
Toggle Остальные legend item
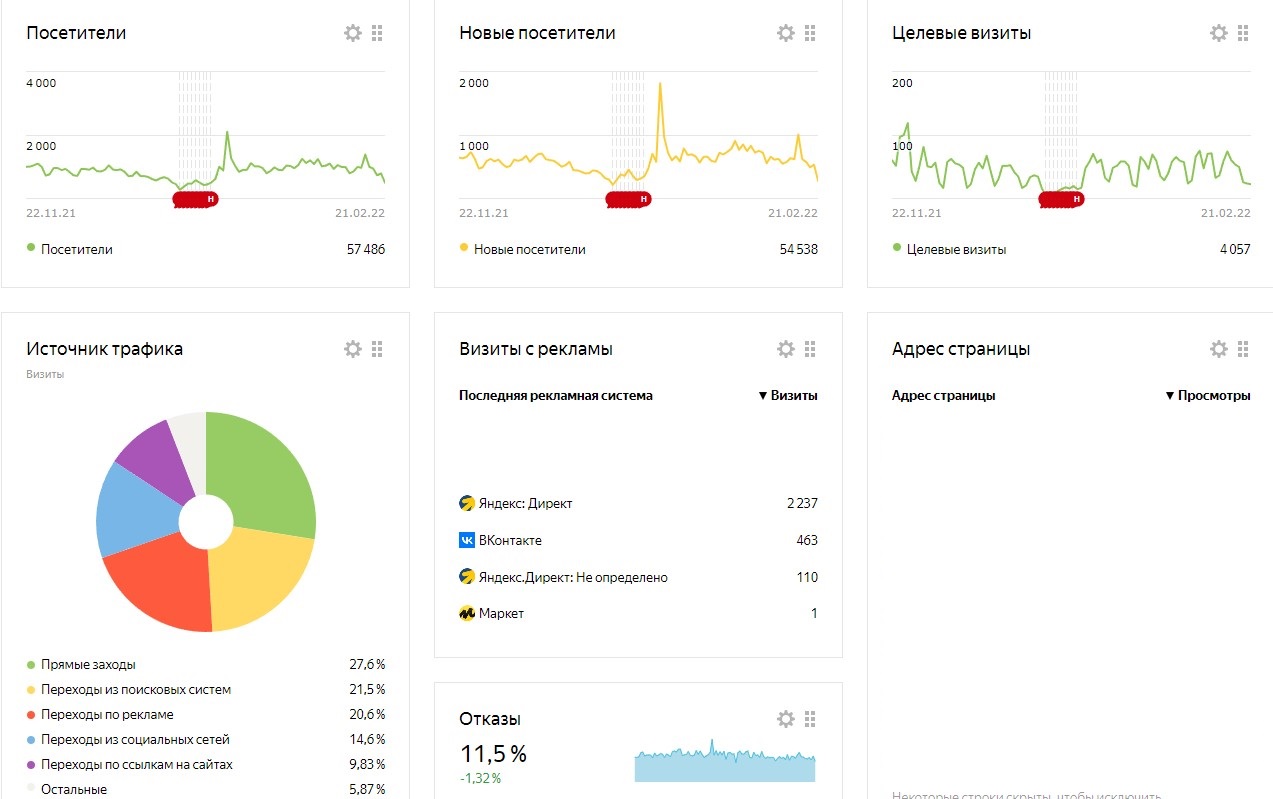click(67, 789)
